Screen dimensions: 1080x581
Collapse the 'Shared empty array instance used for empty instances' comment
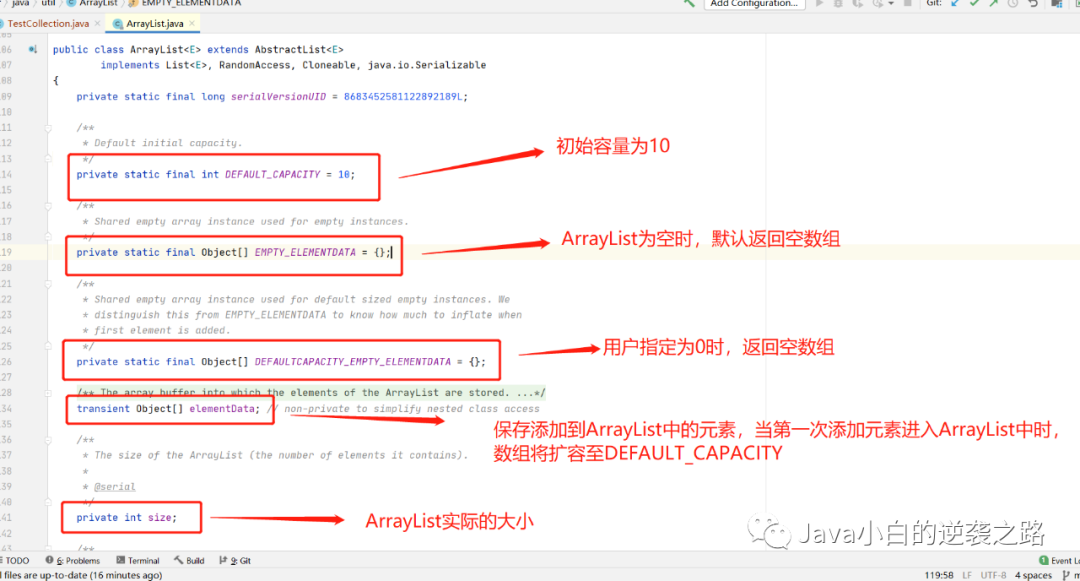[x=48, y=206]
